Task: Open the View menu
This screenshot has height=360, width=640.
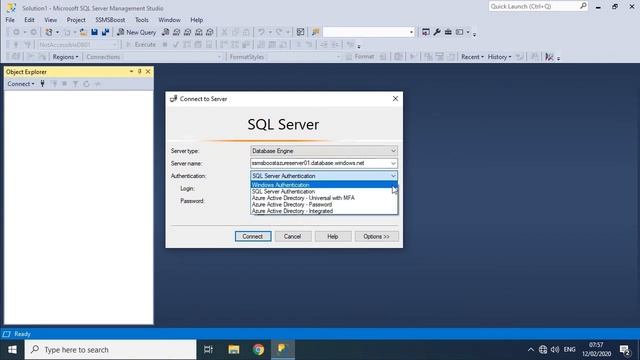Action: (x=51, y=20)
